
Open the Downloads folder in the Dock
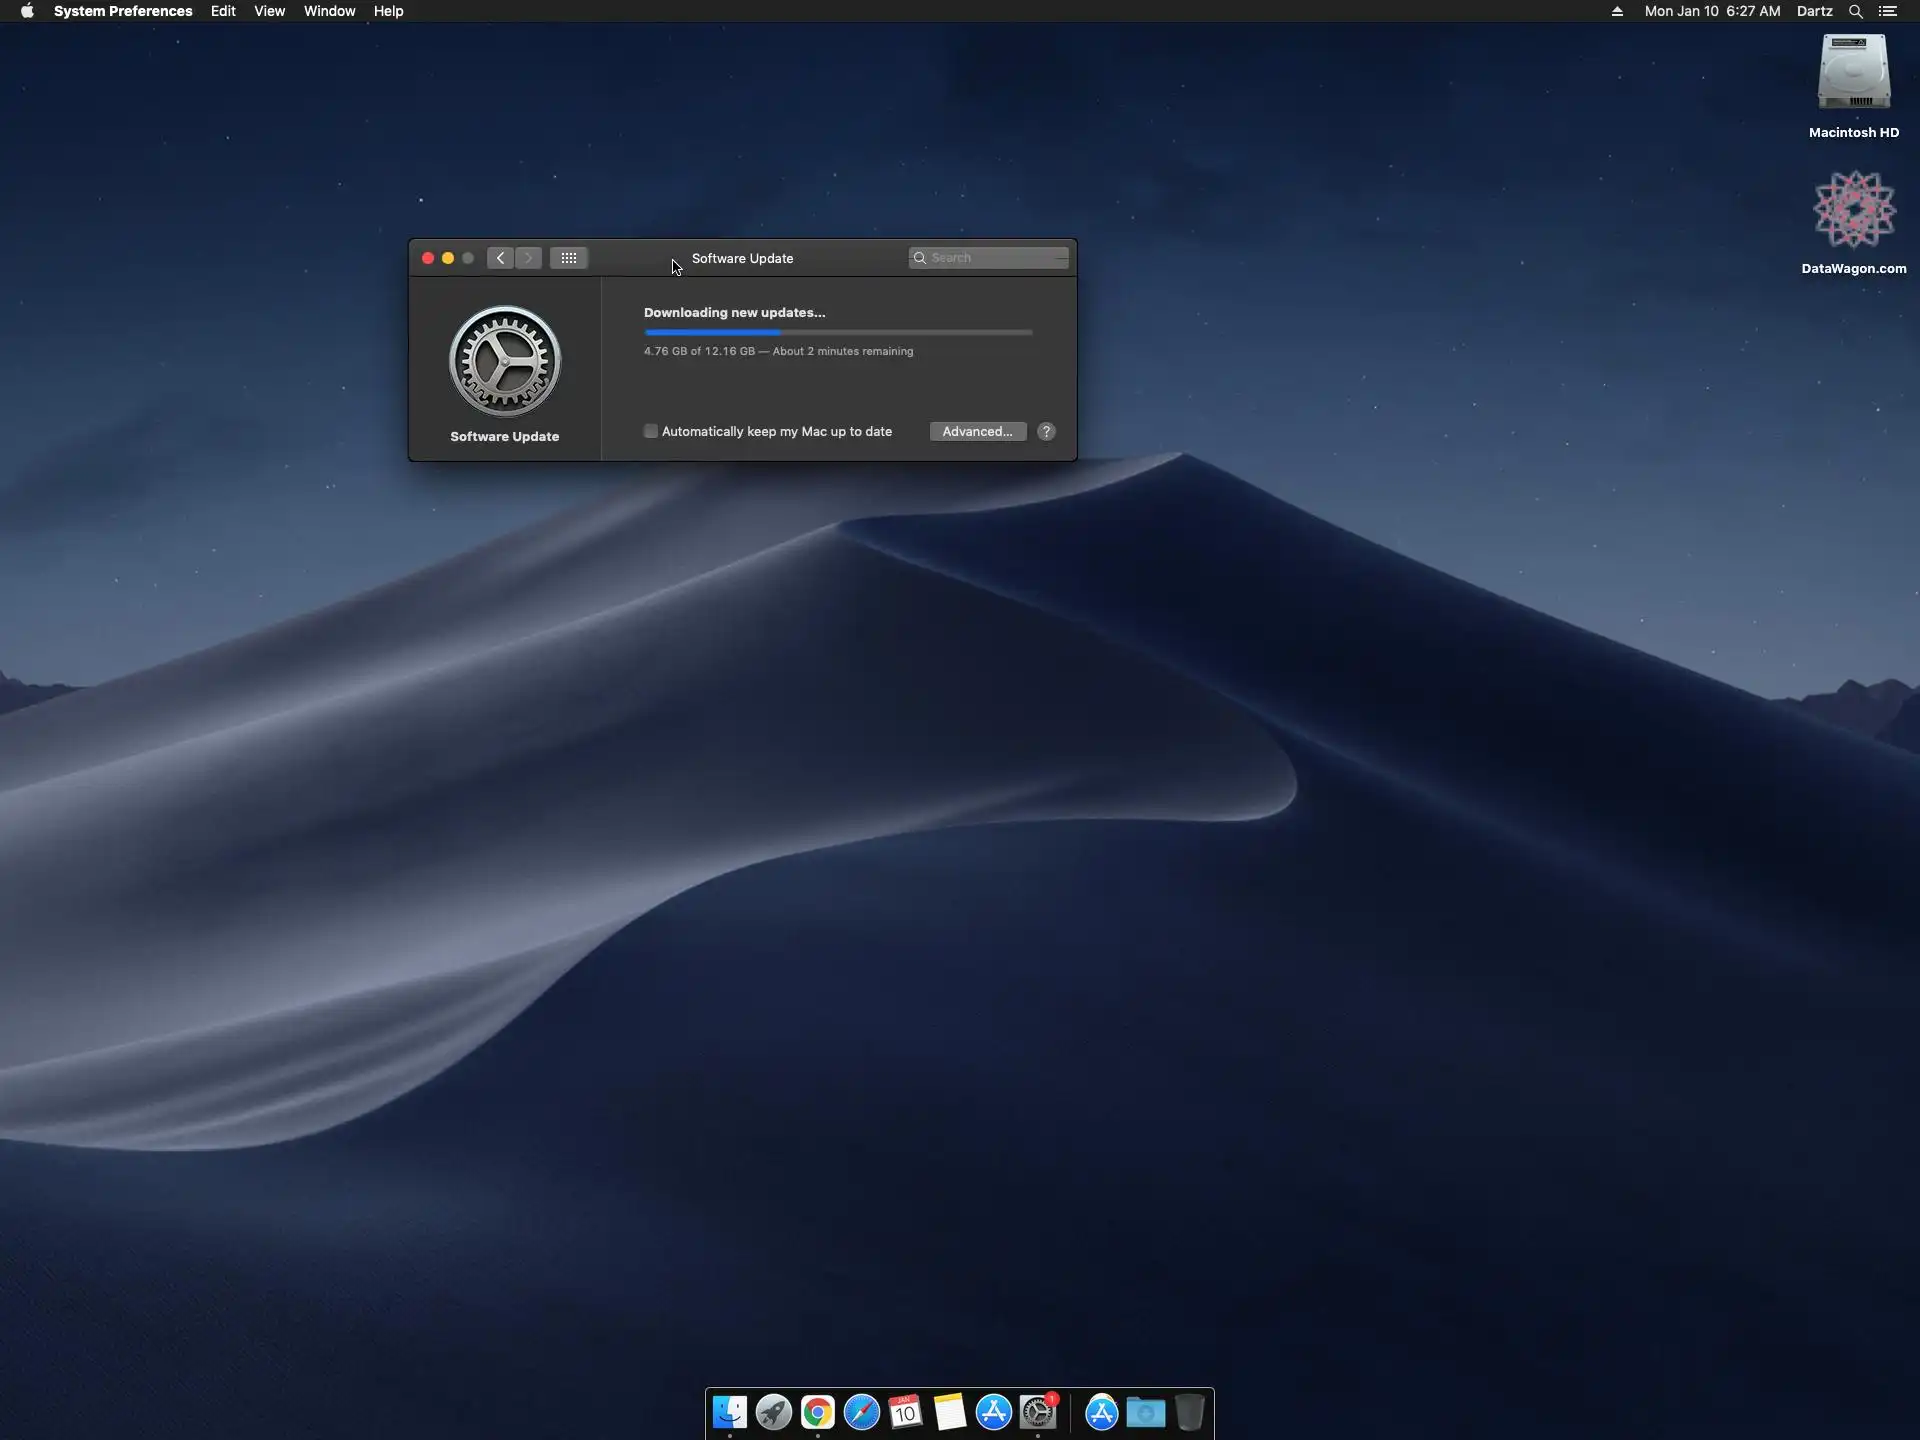1145,1412
